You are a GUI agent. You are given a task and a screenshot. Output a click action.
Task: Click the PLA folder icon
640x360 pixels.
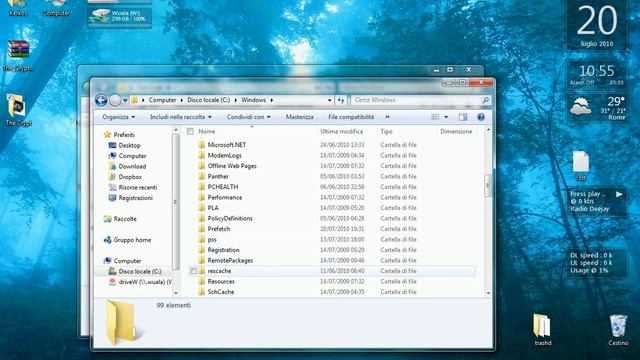click(201, 208)
